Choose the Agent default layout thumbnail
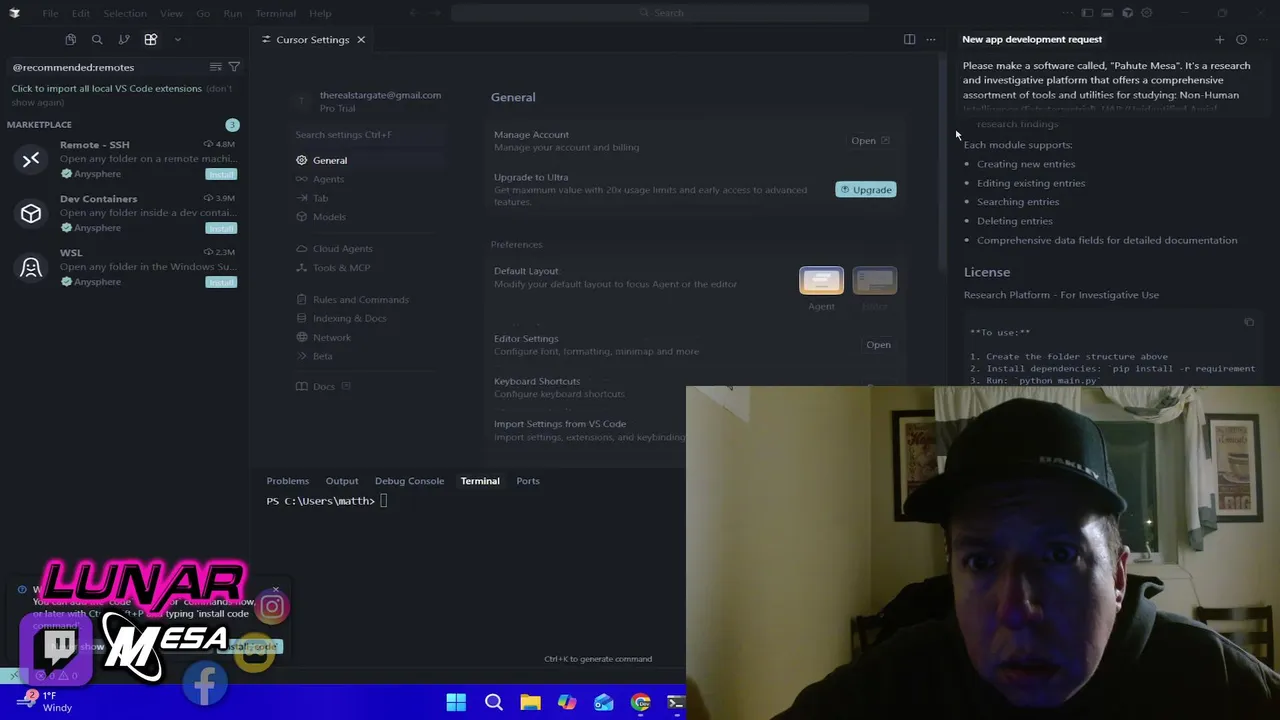Viewport: 1280px width, 720px height. tap(821, 281)
